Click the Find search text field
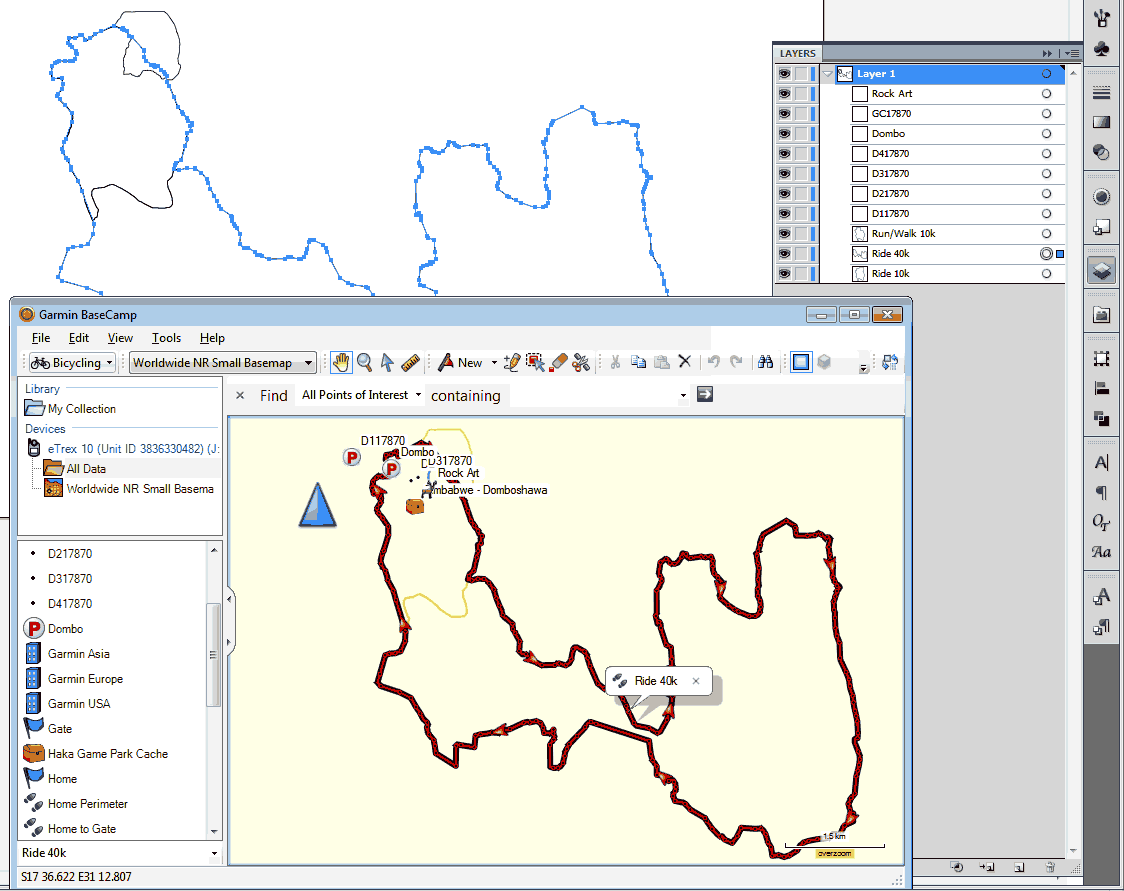Screen dimensions: 1124x891 pyautogui.click(x=594, y=395)
